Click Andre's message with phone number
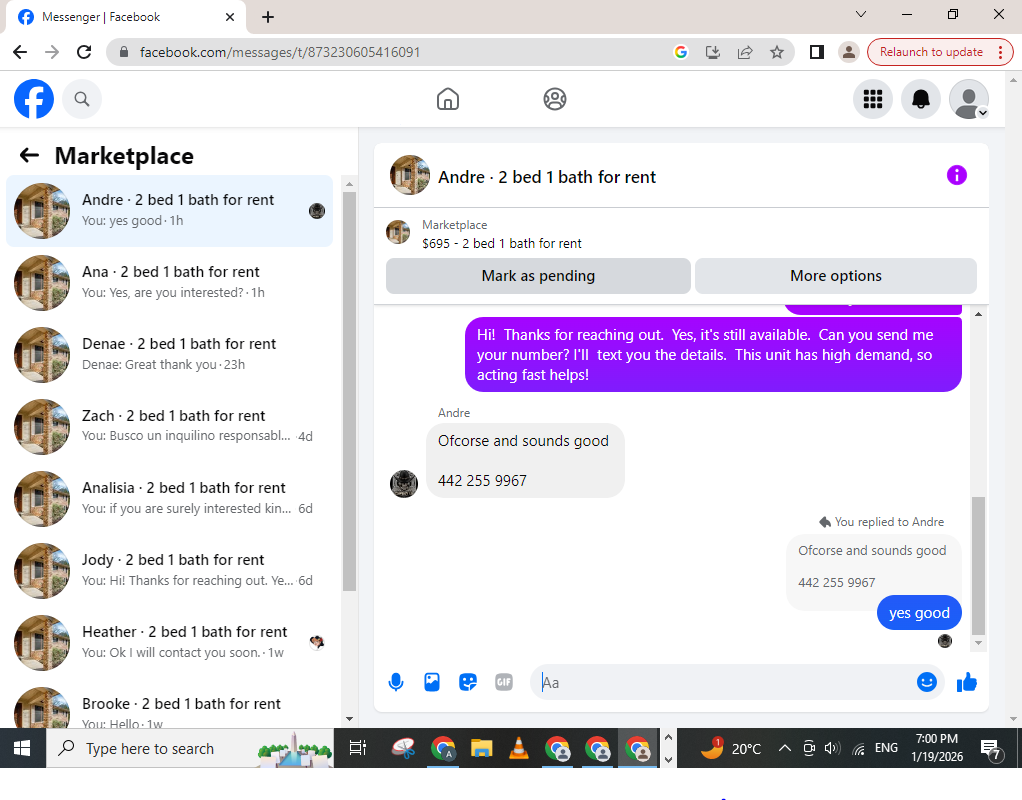This screenshot has height=800, width=1022. 525,460
